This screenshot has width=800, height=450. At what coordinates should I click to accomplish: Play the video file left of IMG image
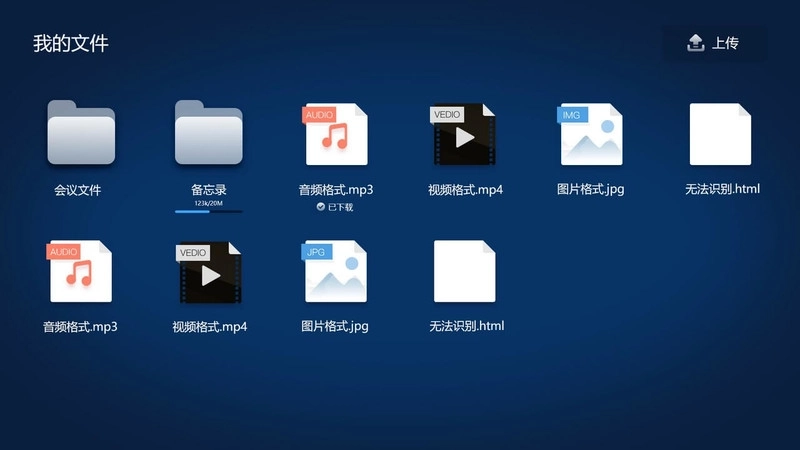click(465, 134)
